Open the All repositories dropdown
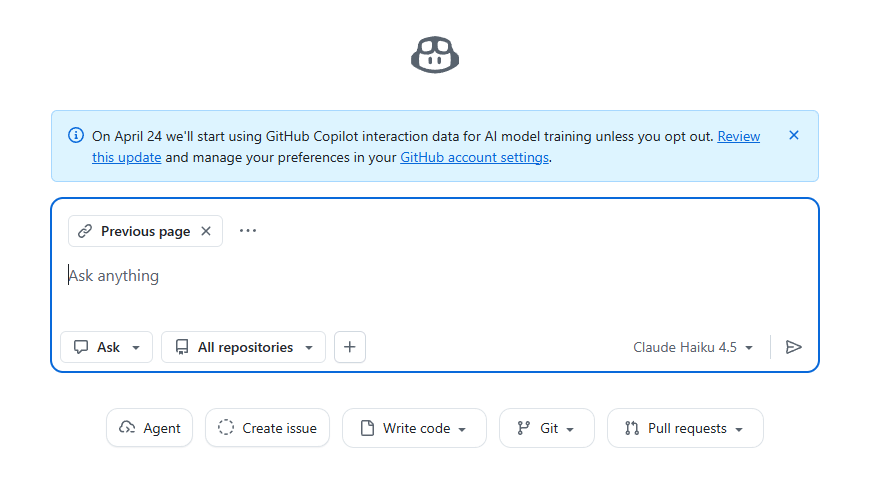 tap(243, 347)
